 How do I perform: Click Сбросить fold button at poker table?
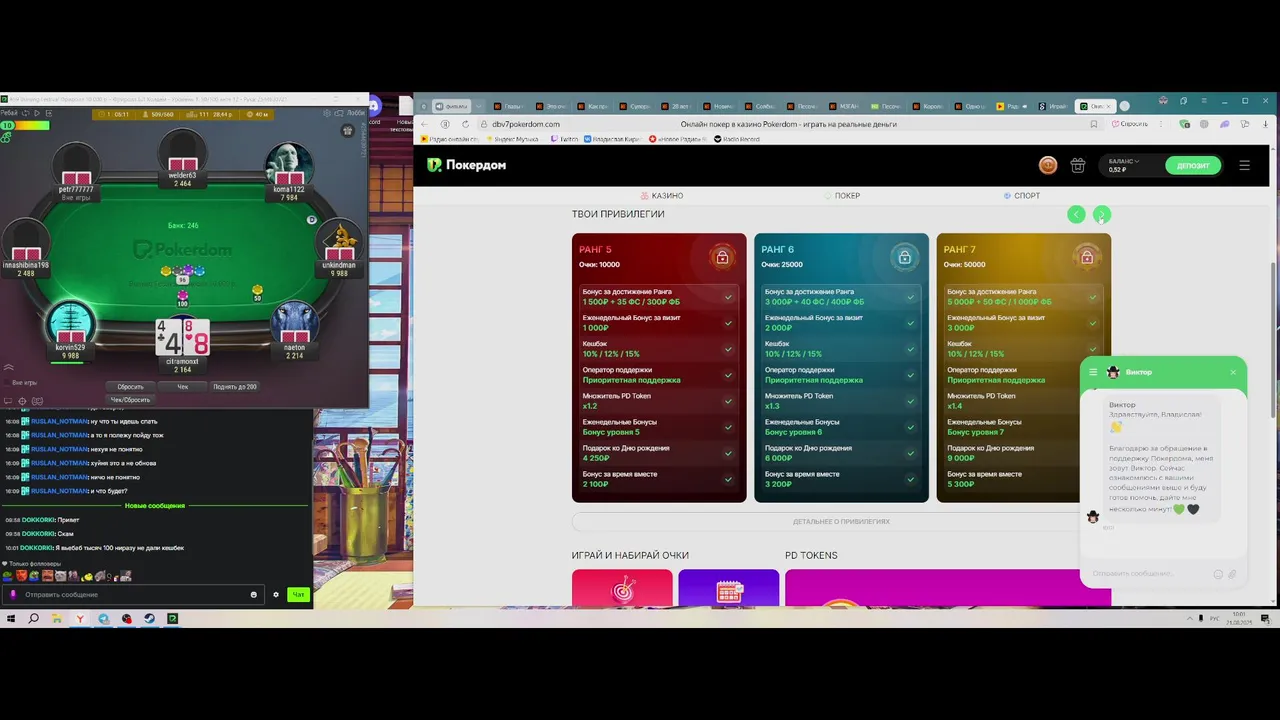pos(130,387)
